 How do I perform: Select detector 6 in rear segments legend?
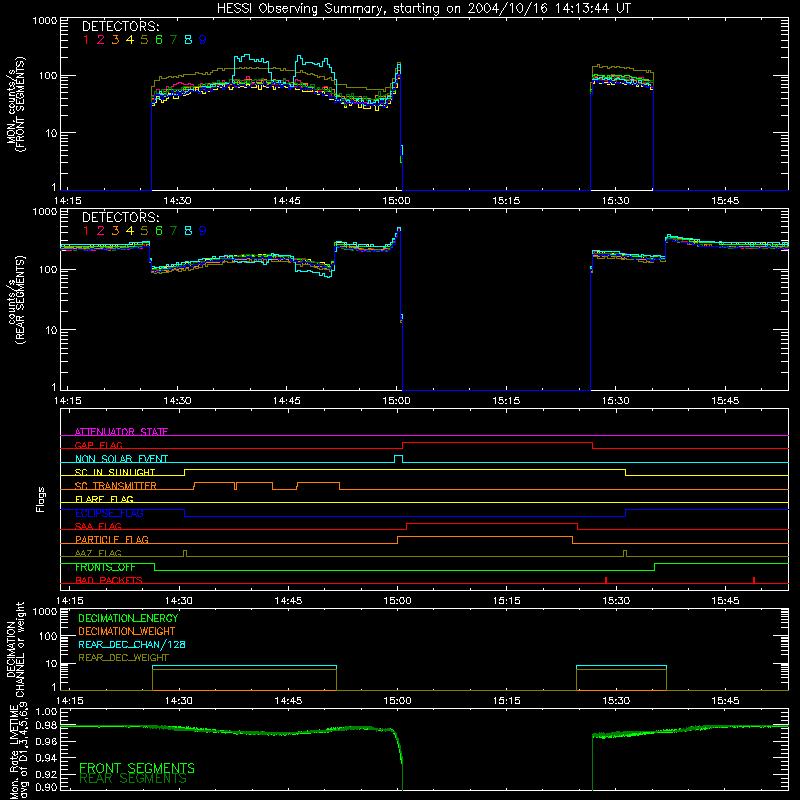[x=159, y=231]
